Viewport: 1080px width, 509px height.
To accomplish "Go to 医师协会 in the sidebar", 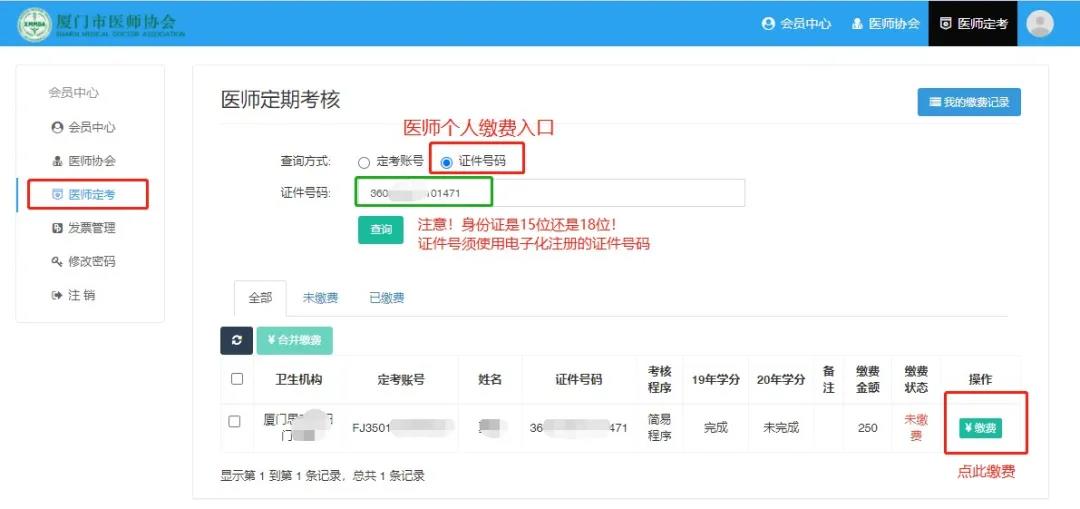I will [84, 161].
